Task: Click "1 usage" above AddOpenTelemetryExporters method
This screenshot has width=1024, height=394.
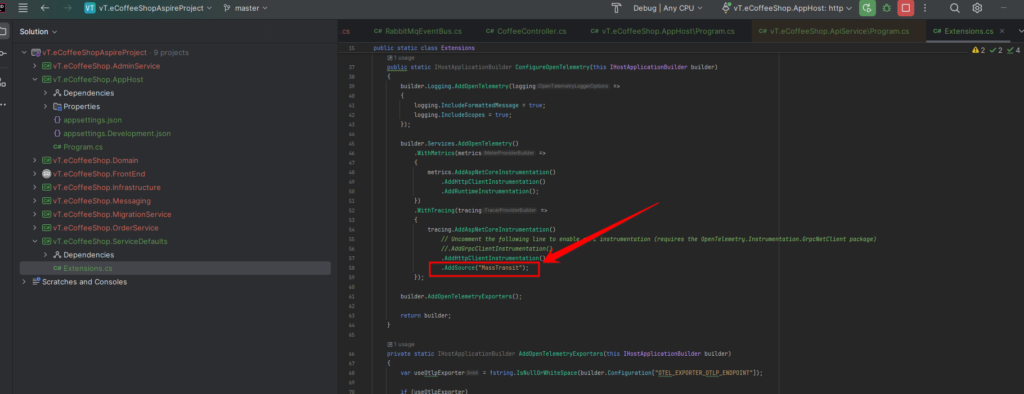Action: tap(402, 344)
